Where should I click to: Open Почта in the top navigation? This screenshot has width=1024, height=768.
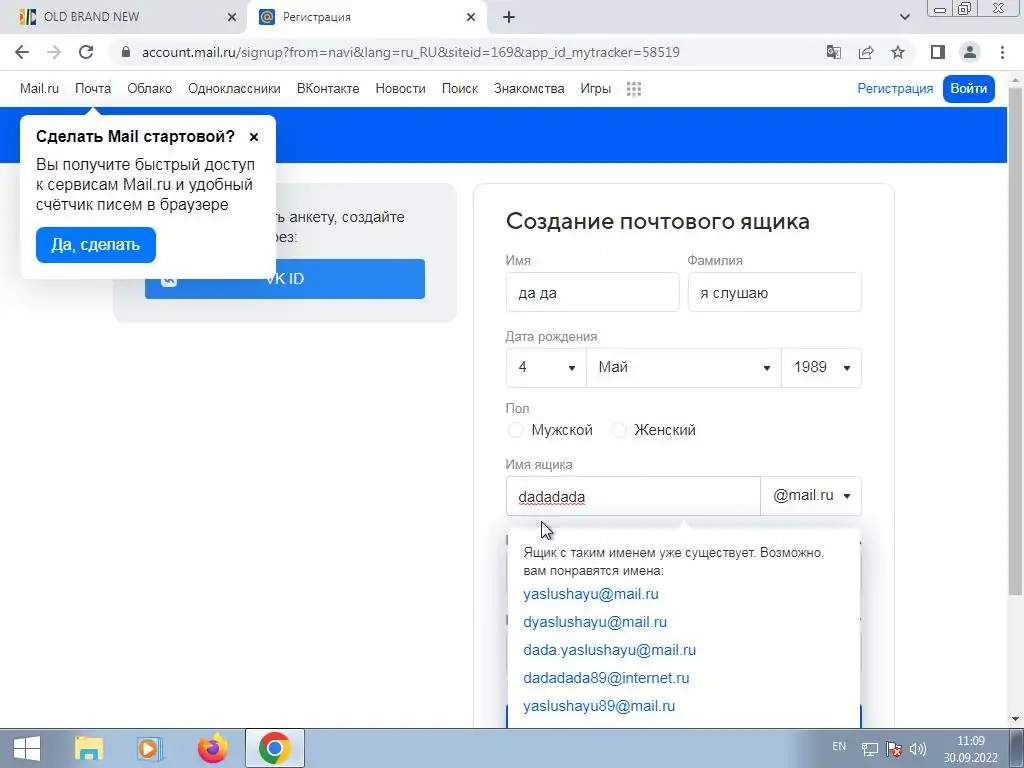click(x=93, y=89)
